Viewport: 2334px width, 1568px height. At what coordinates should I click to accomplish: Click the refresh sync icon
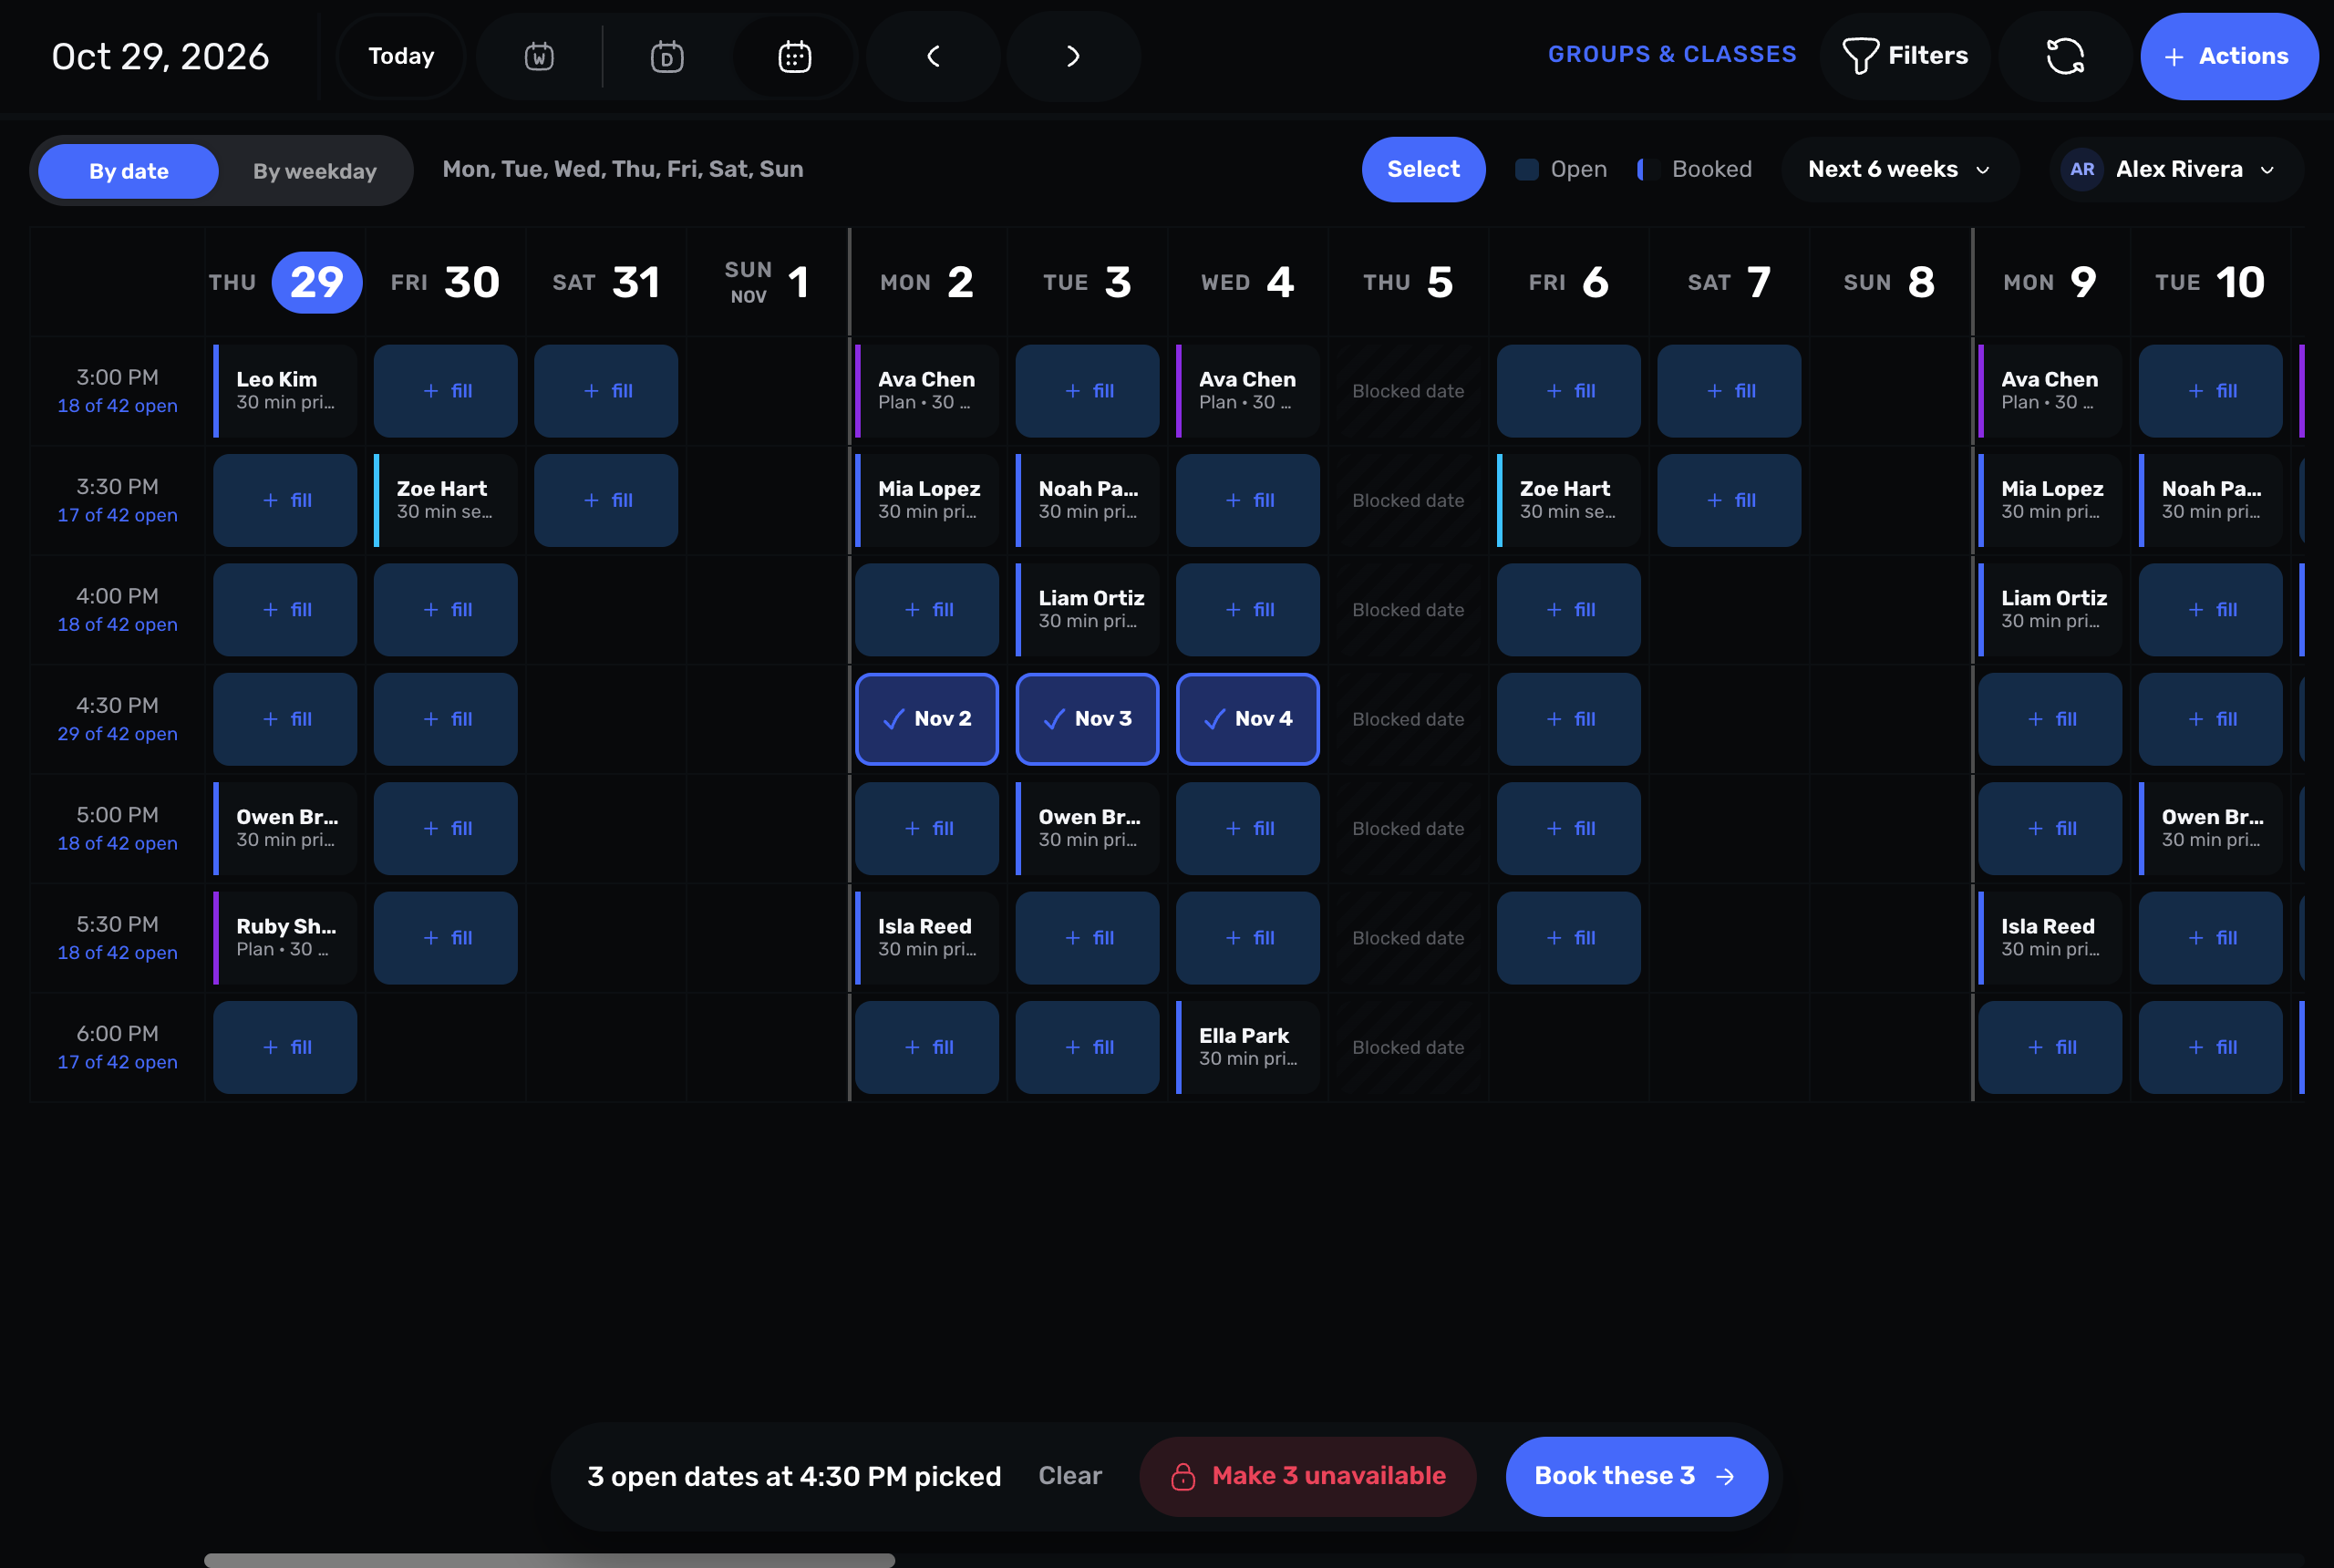(2065, 56)
